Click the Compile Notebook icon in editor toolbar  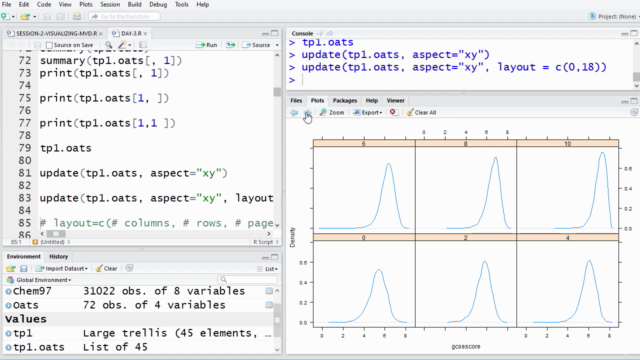[x=143, y=45]
